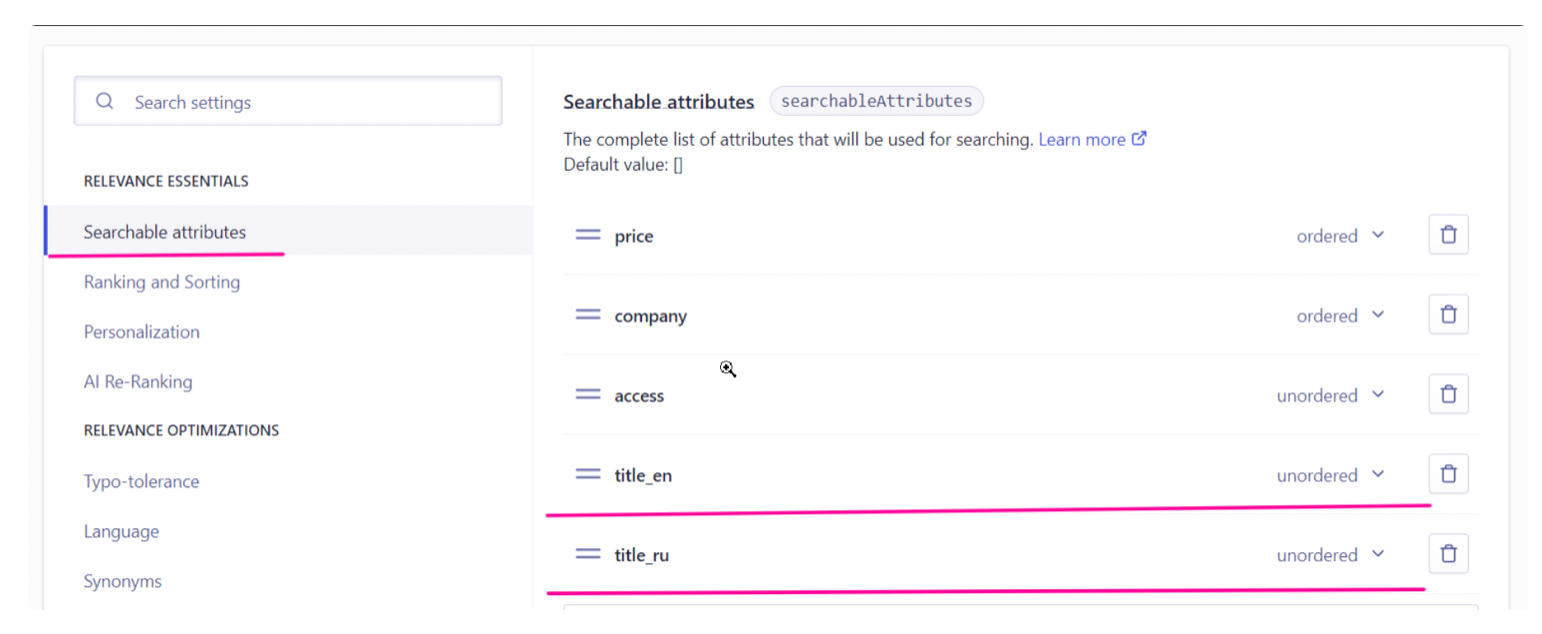This screenshot has width=1542, height=634.
Task: Go to Personalization section
Action: click(142, 332)
